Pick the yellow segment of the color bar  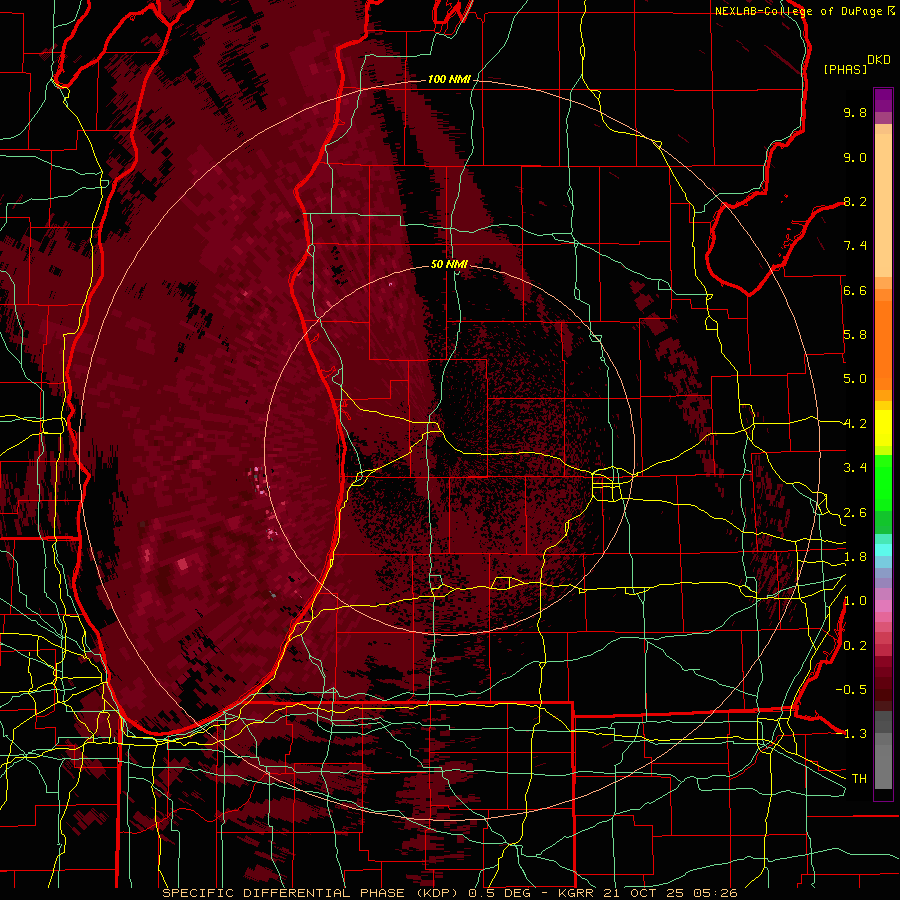[883, 428]
